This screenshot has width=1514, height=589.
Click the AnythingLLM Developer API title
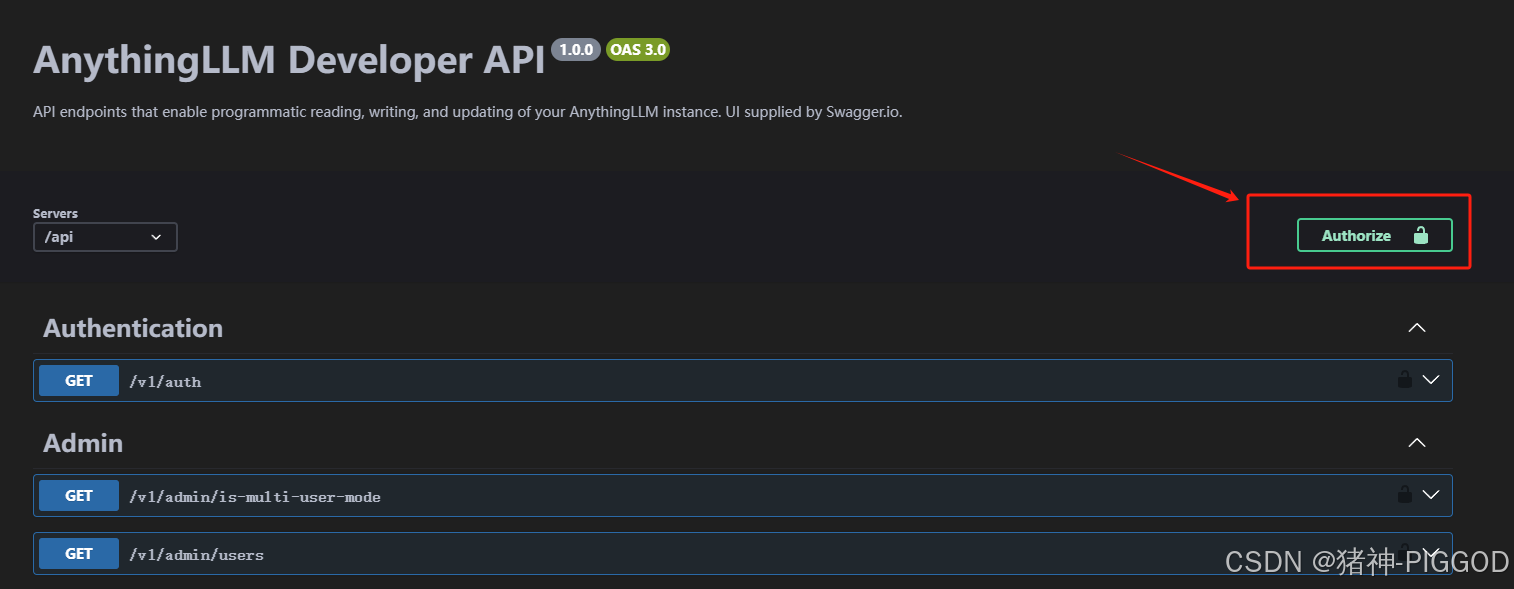pyautogui.click(x=289, y=60)
